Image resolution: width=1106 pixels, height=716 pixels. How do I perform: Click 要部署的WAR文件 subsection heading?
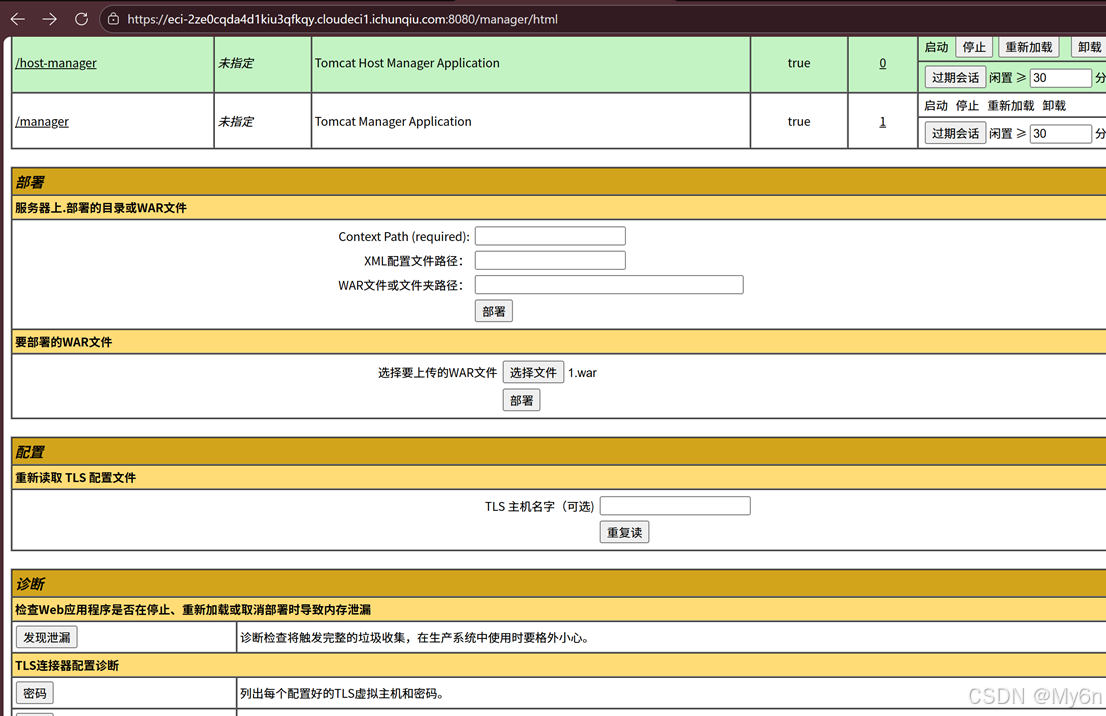coord(63,342)
